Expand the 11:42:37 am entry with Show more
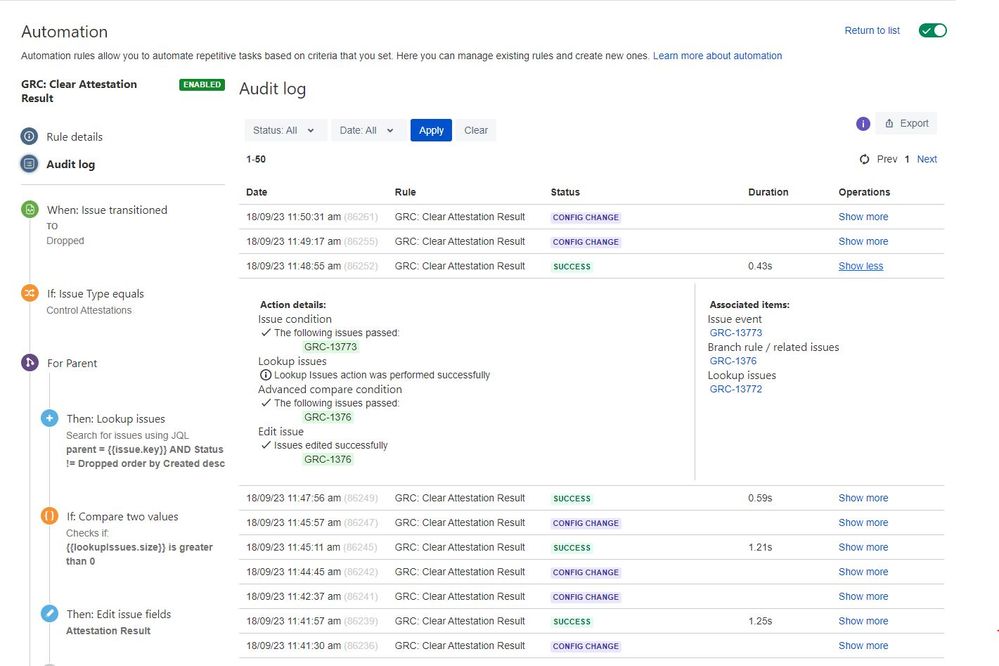The image size is (999, 666). [x=863, y=597]
